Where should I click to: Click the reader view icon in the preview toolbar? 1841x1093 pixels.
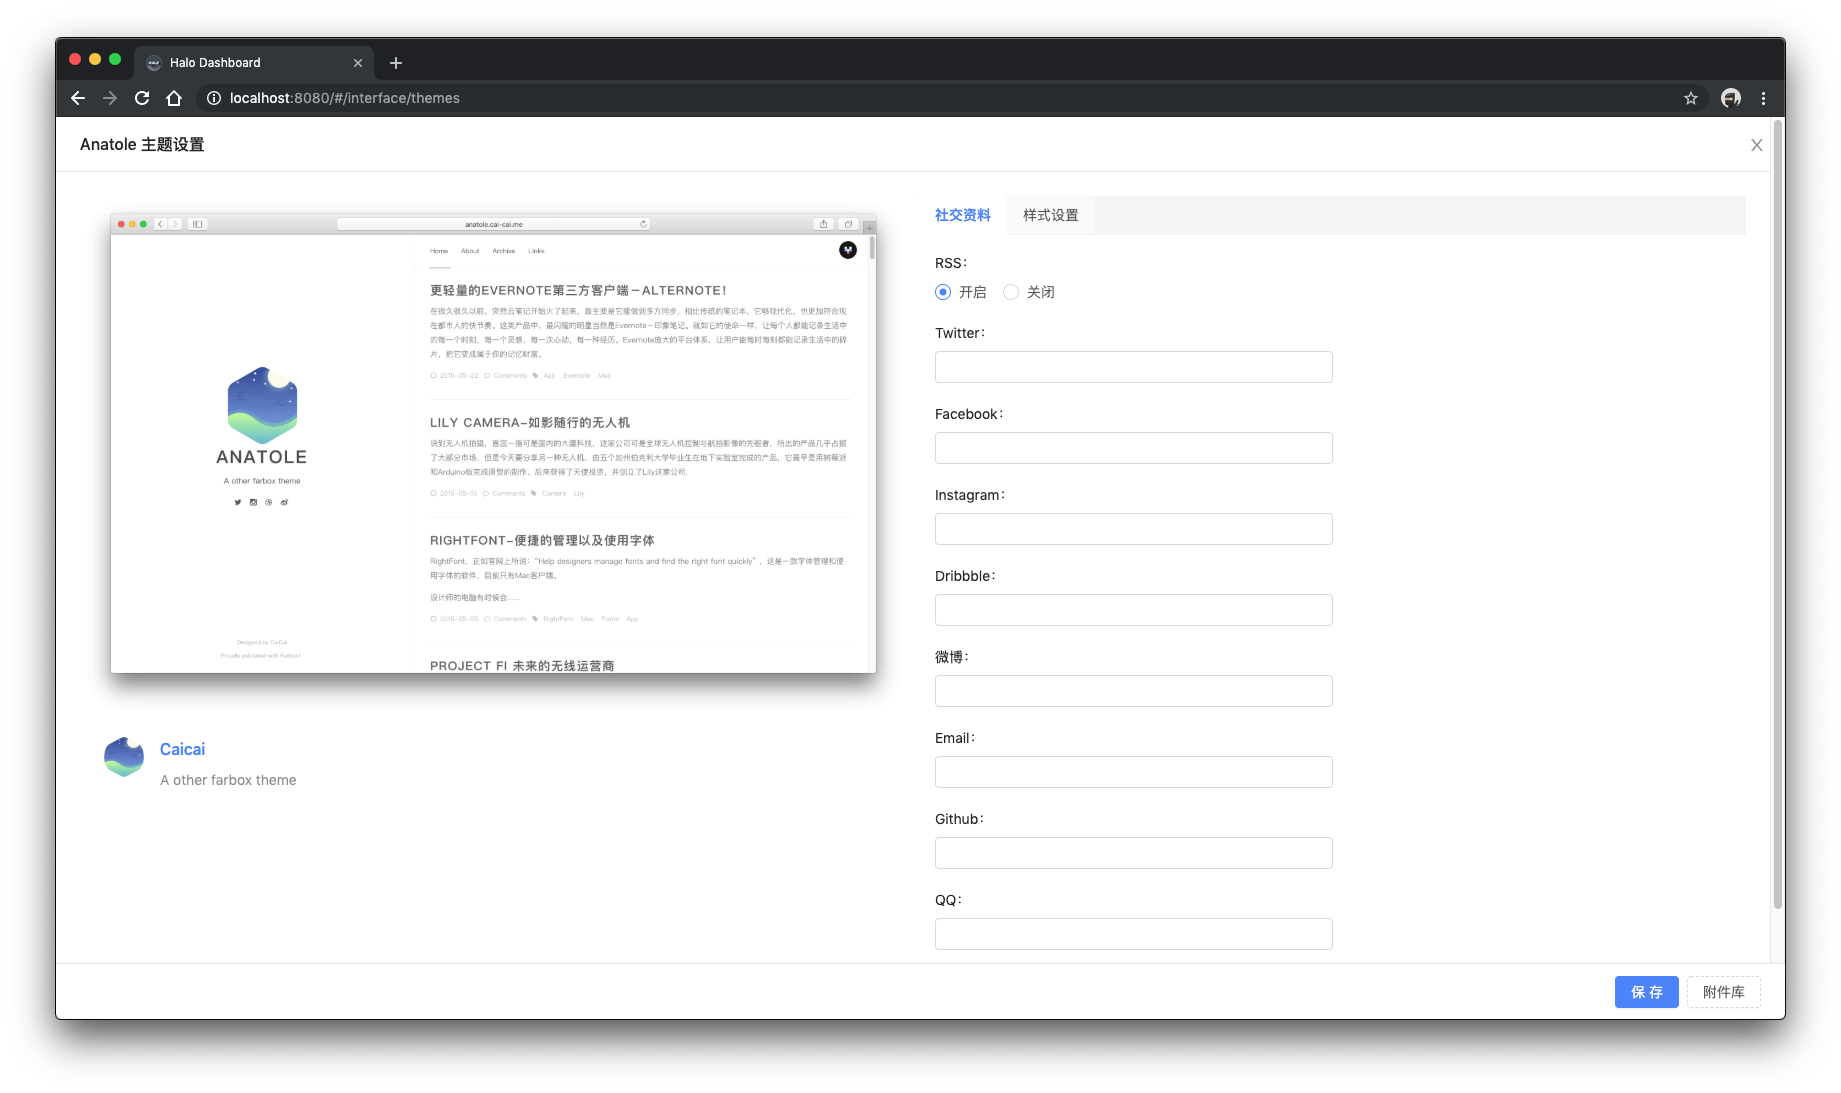tap(197, 223)
